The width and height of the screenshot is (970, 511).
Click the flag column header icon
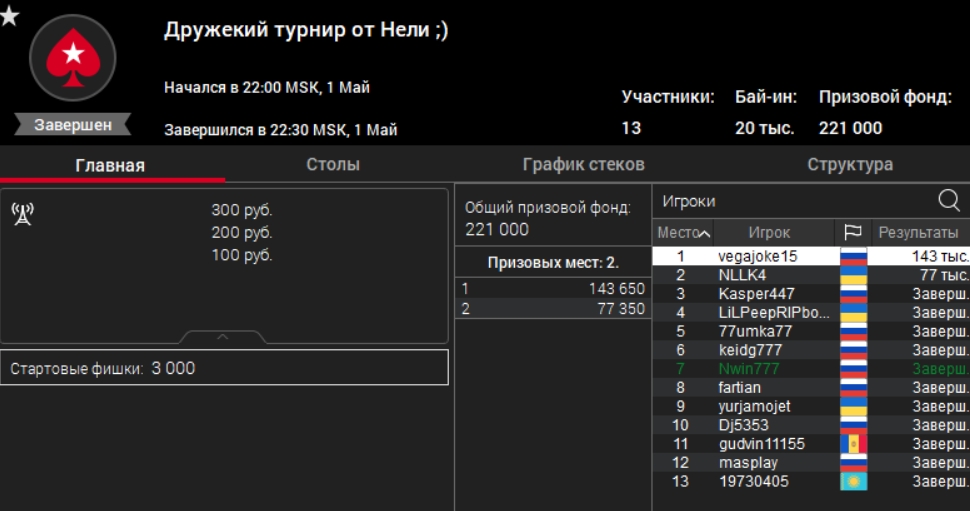pyautogui.click(x=852, y=233)
